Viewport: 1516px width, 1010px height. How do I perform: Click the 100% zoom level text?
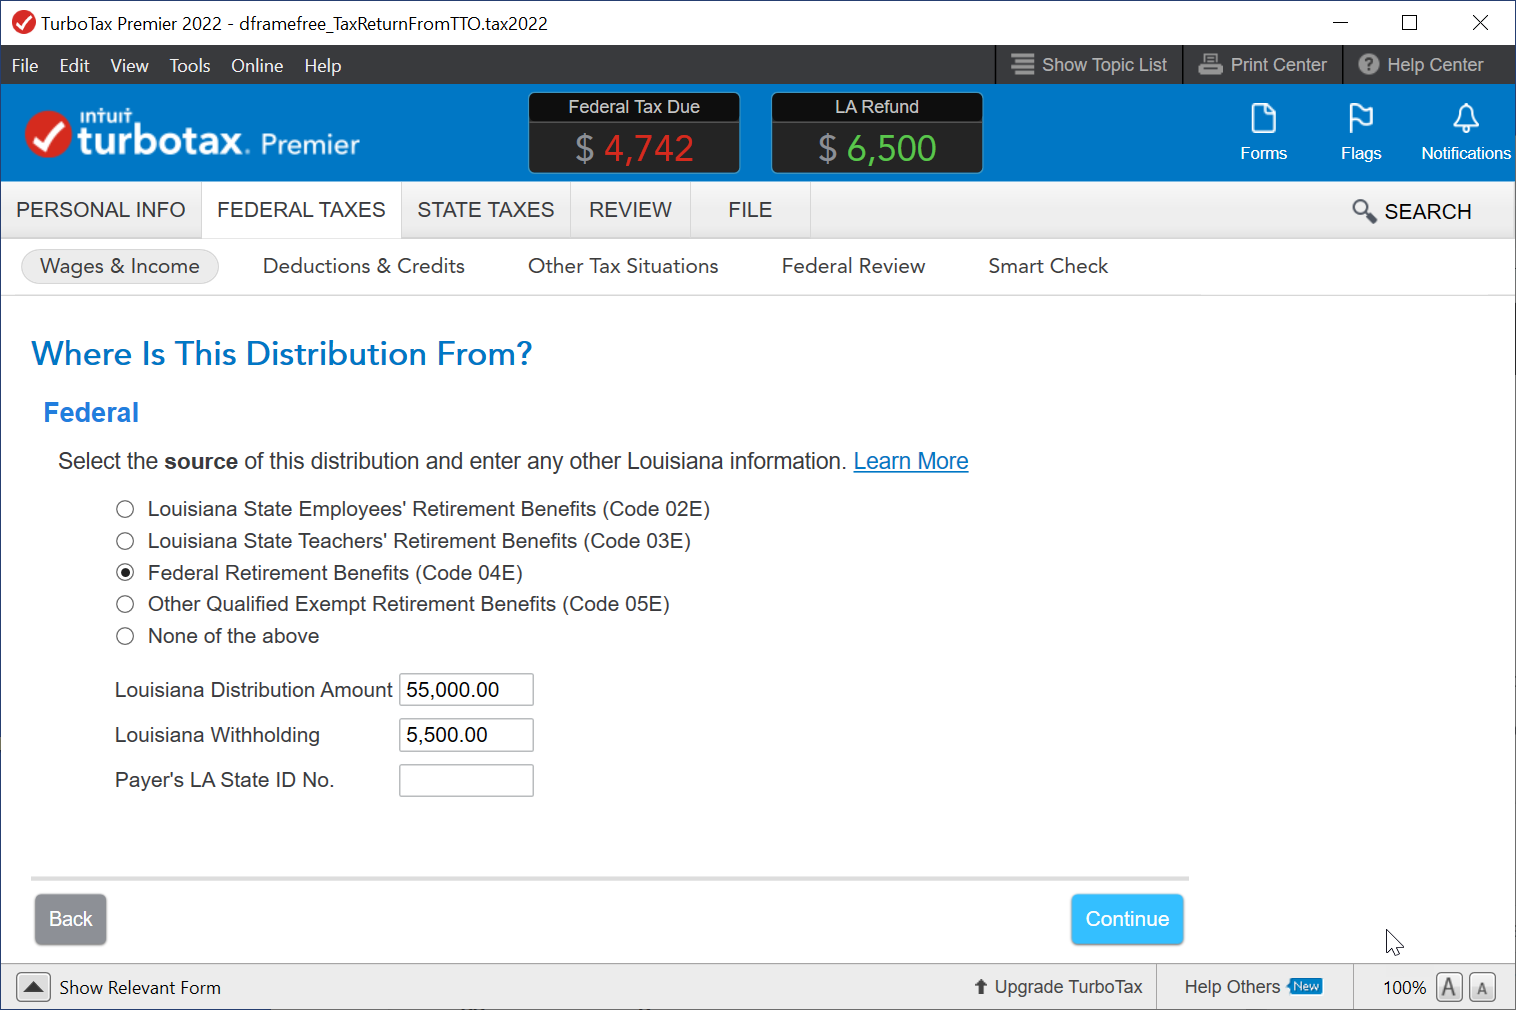pos(1404,988)
